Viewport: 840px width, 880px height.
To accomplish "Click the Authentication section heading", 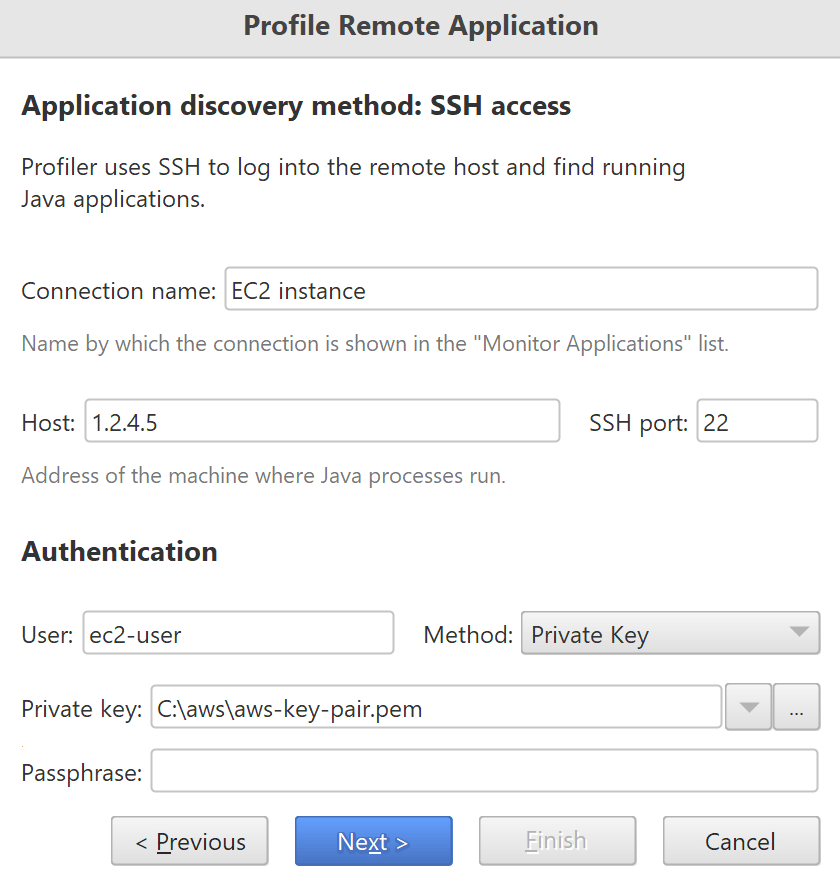I will click(120, 551).
